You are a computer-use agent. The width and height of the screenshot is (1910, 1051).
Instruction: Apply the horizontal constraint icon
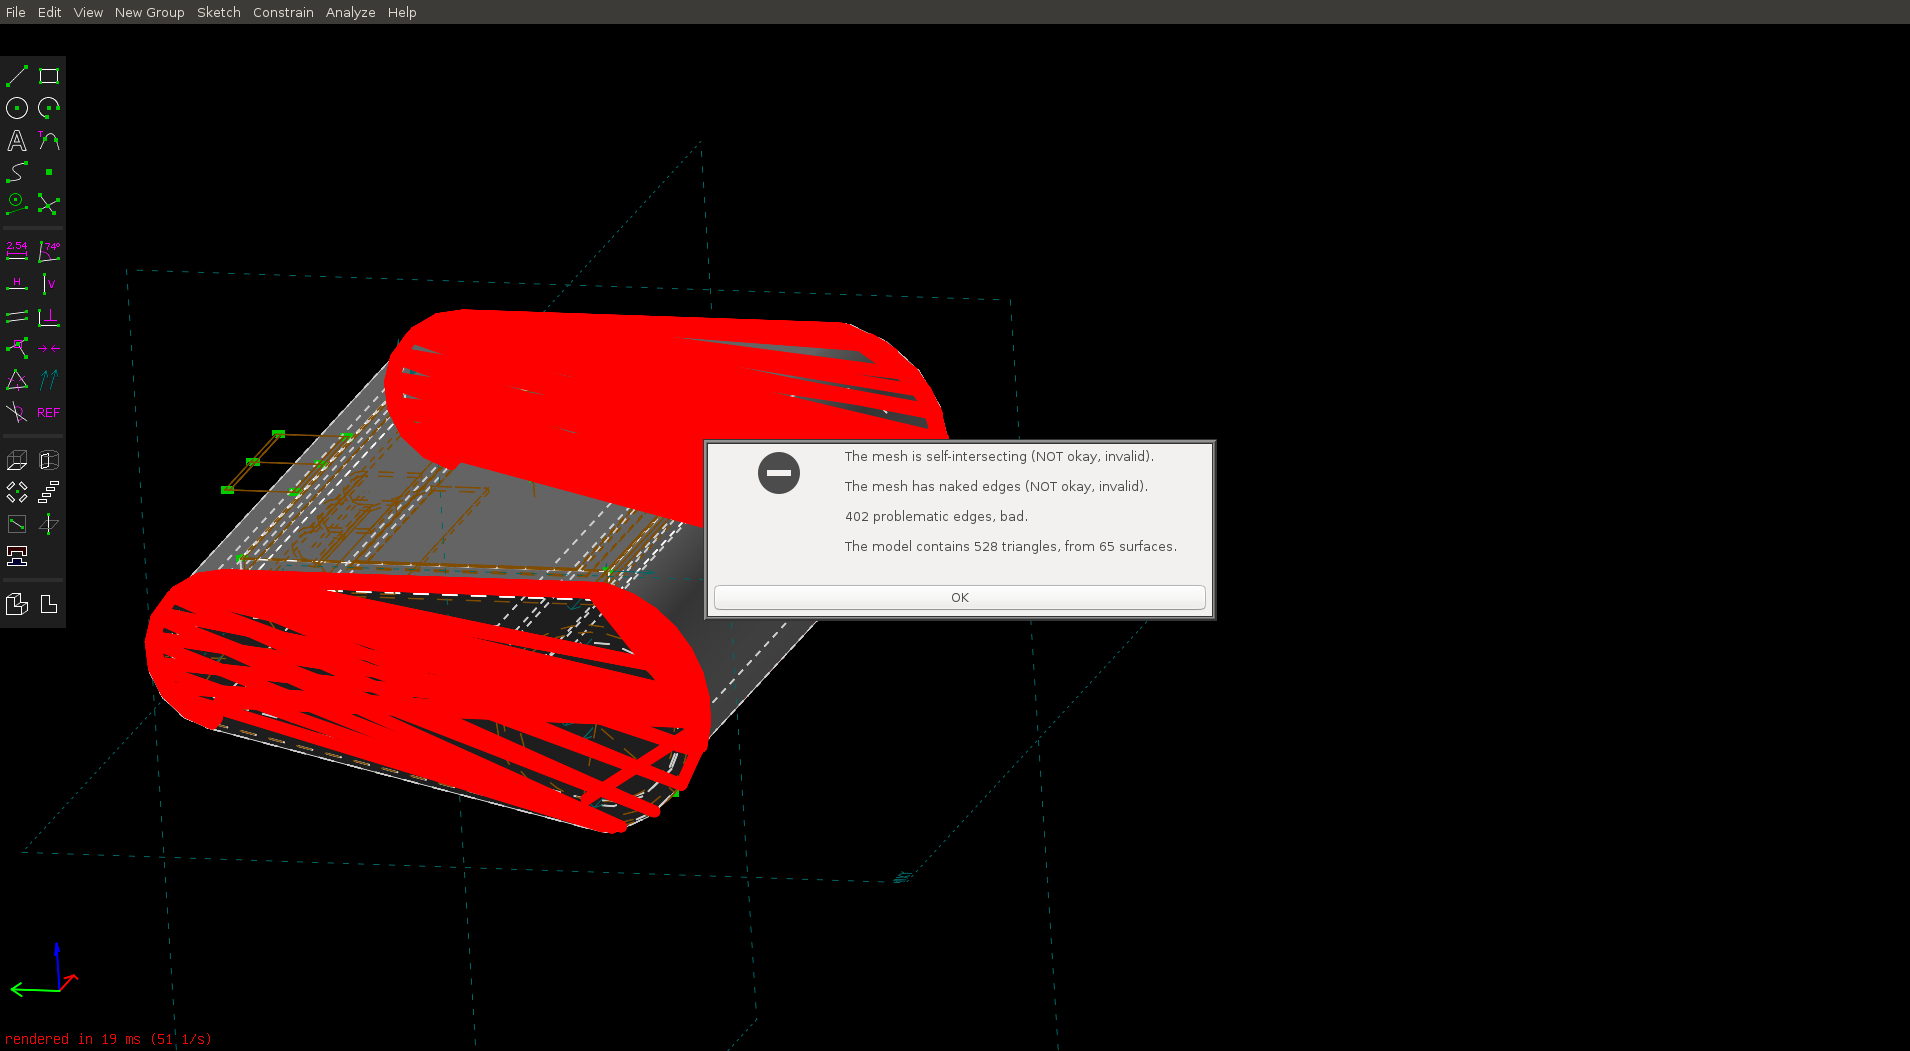pyautogui.click(x=17, y=284)
